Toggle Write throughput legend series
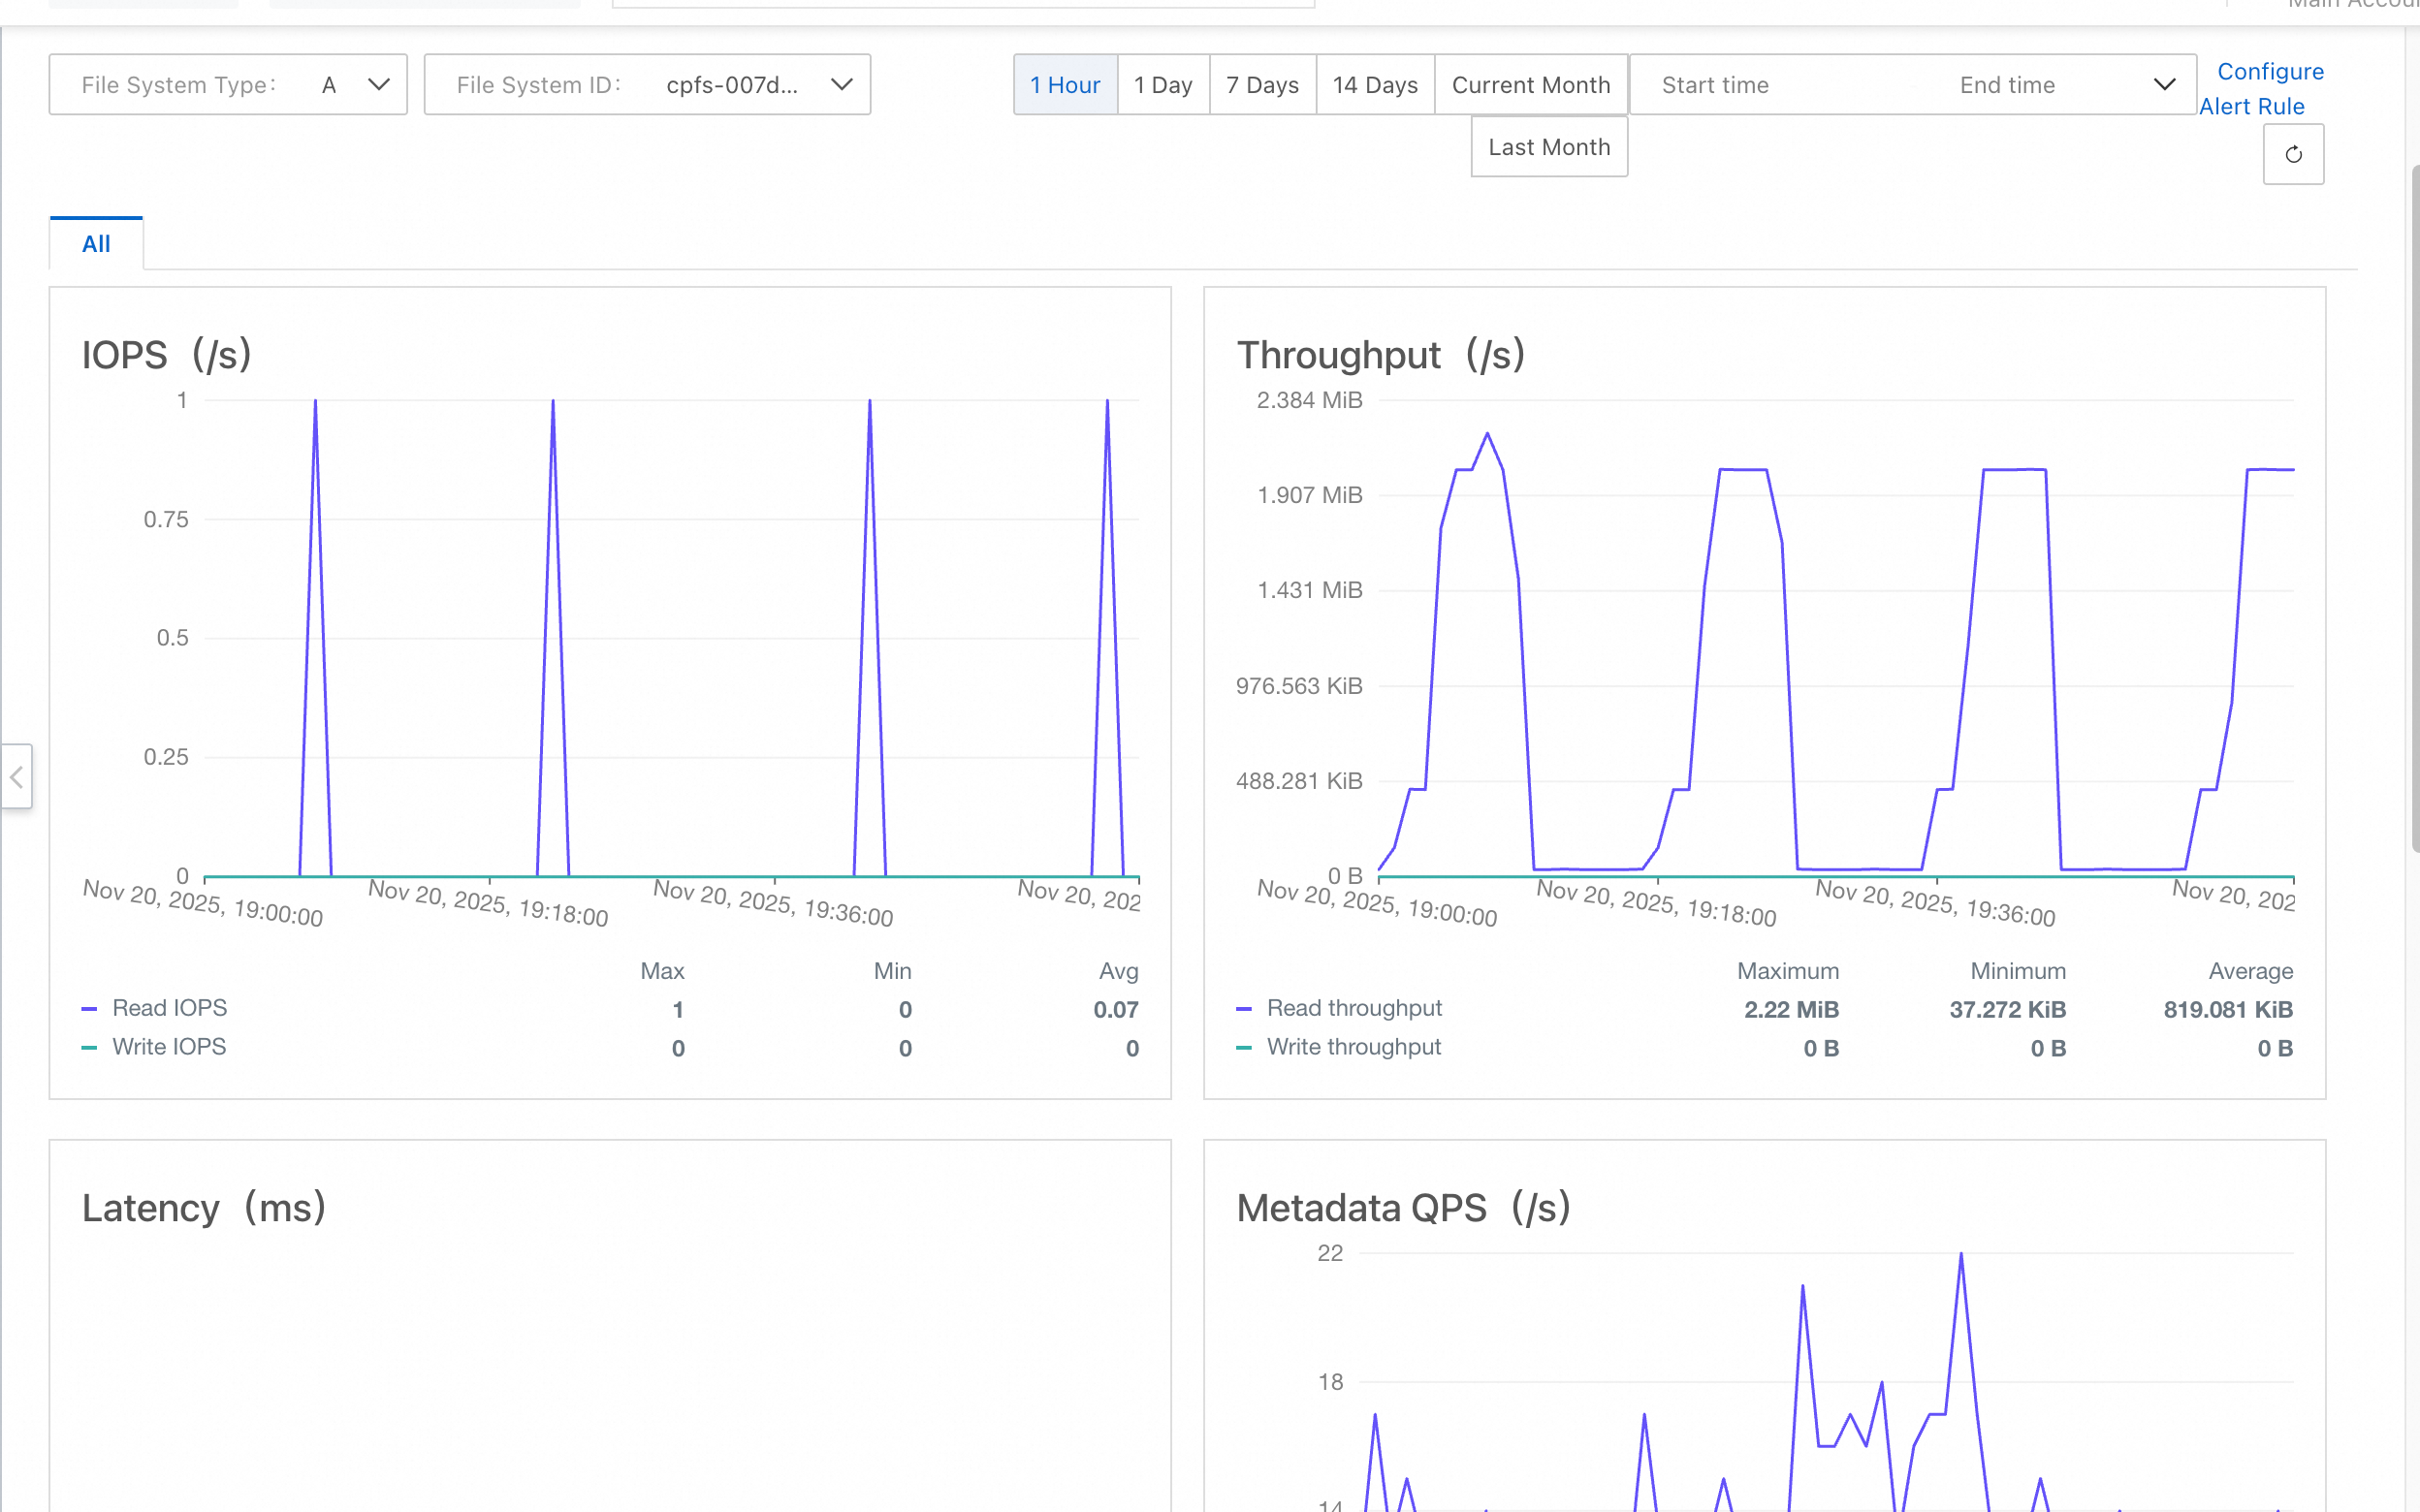Image resolution: width=2420 pixels, height=1512 pixels. pyautogui.click(x=1339, y=1047)
